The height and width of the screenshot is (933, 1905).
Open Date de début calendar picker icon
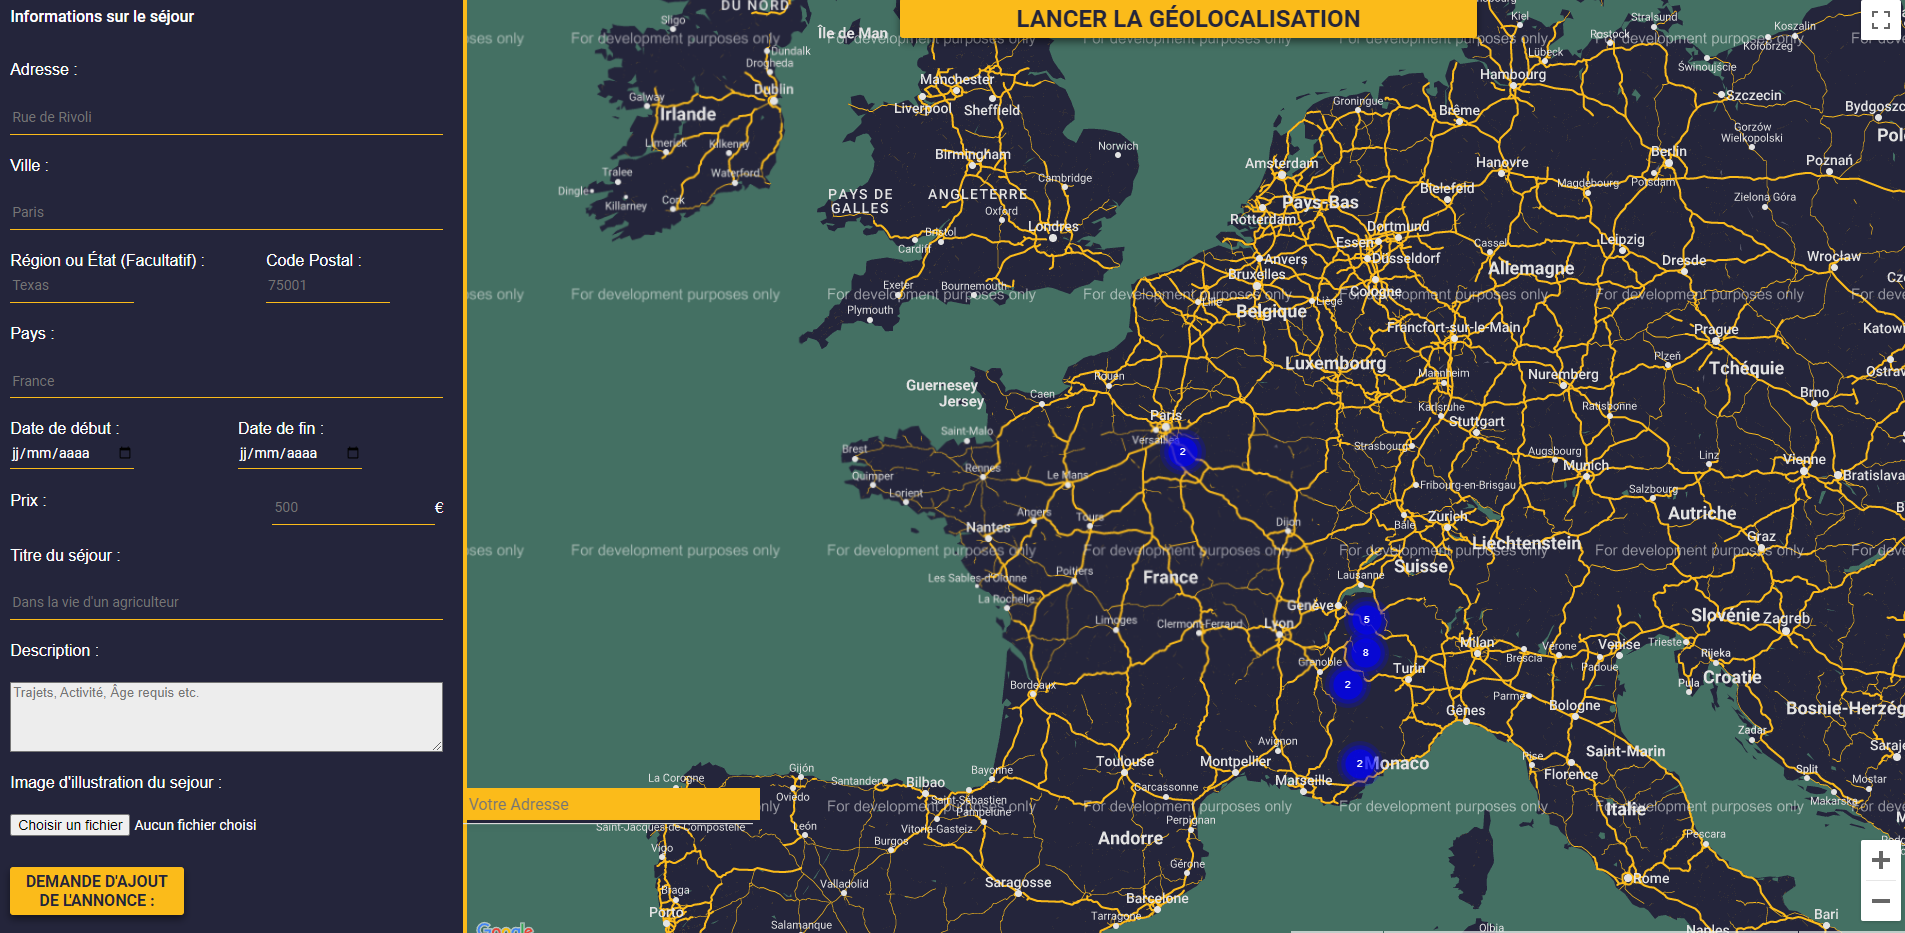click(x=125, y=453)
